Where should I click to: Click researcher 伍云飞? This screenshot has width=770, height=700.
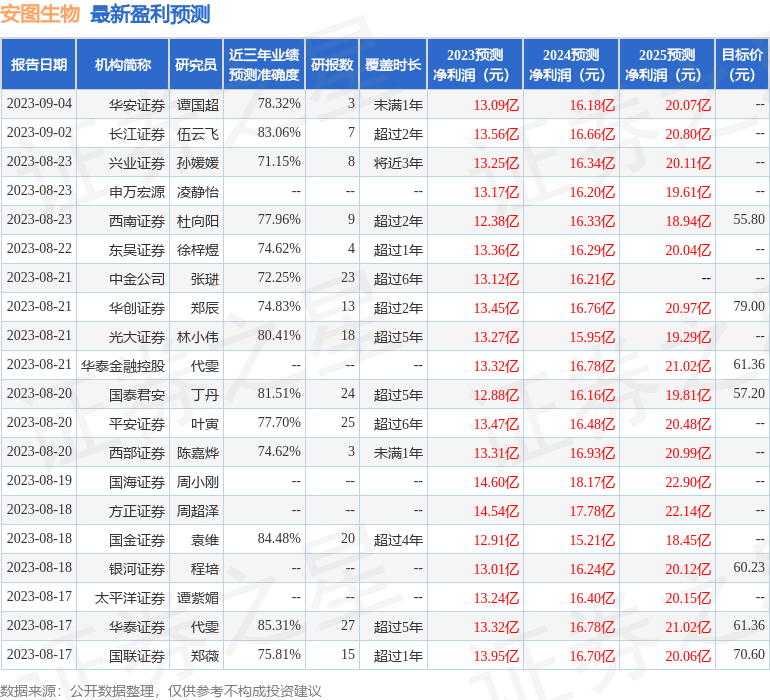pos(197,134)
